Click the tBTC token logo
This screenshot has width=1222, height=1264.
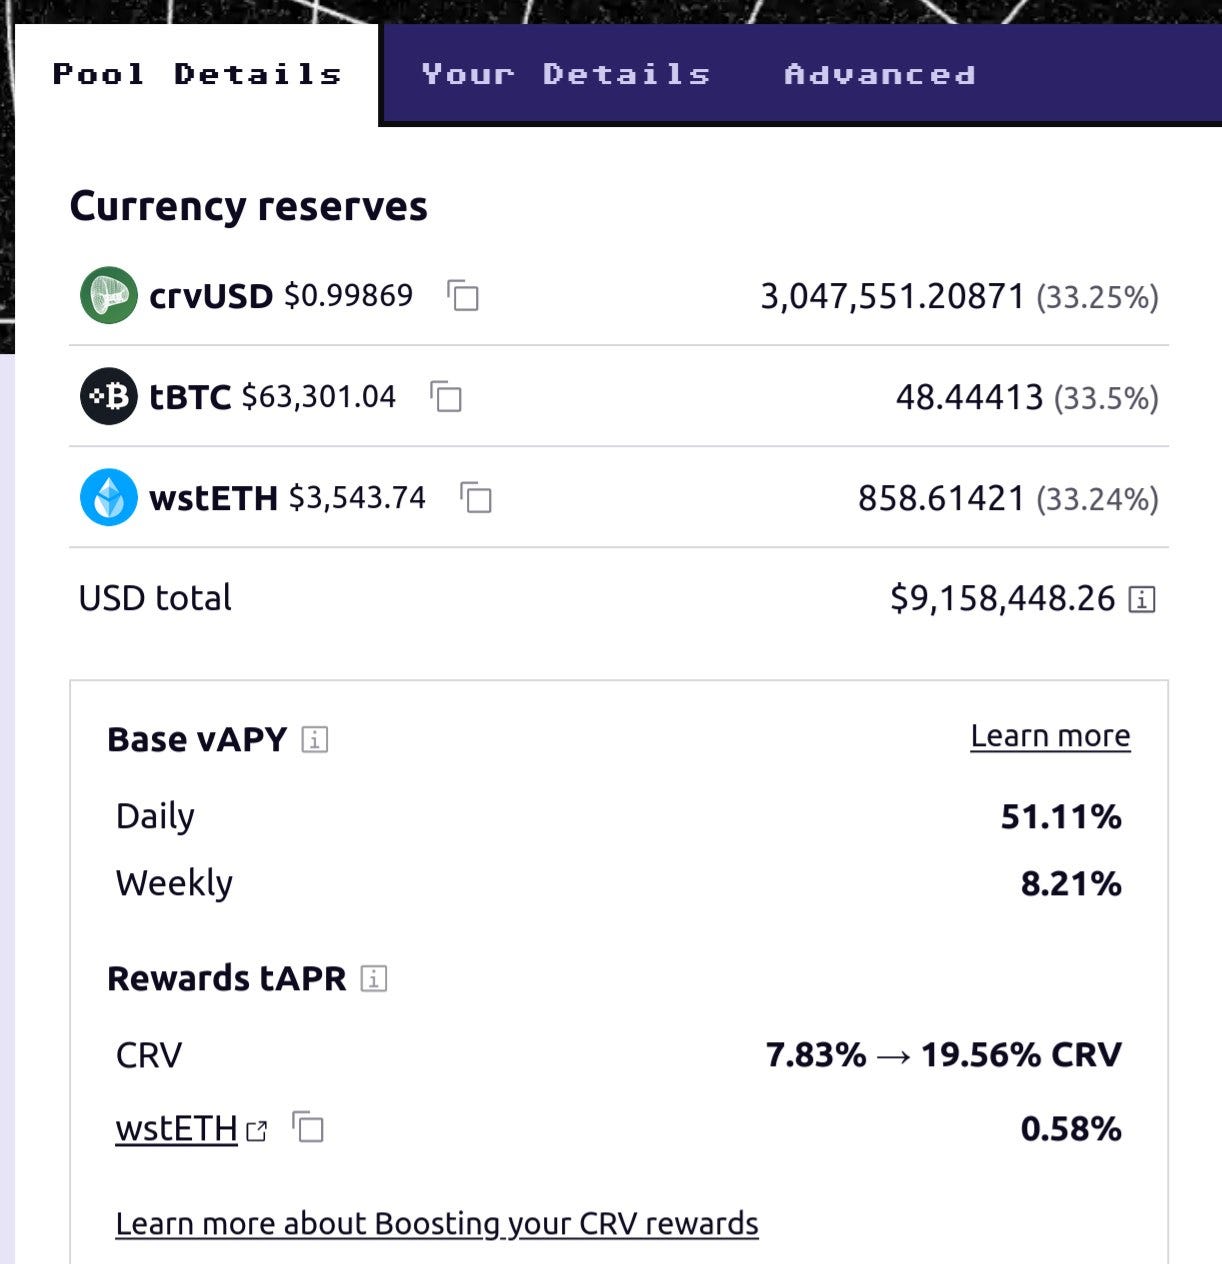point(108,396)
